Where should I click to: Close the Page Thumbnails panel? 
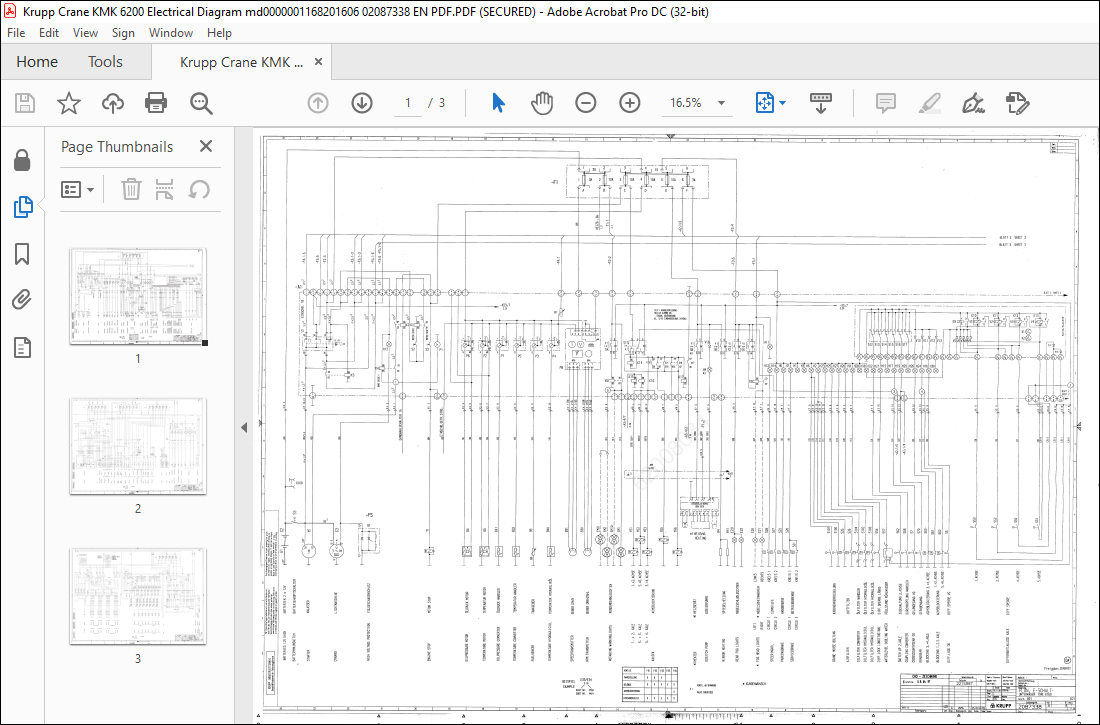coord(206,146)
